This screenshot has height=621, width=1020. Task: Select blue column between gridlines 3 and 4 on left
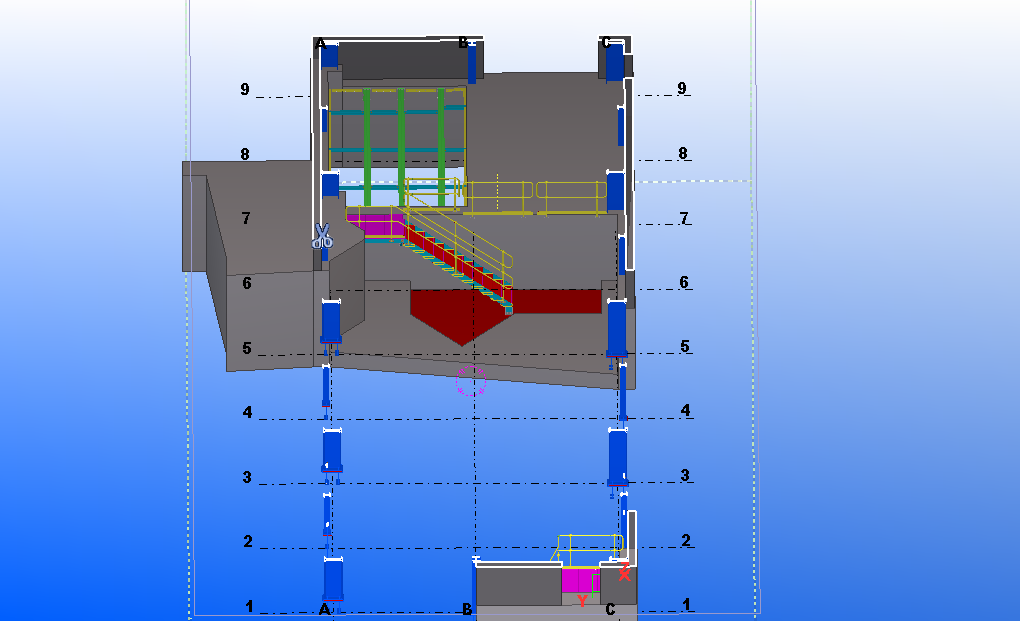click(332, 449)
